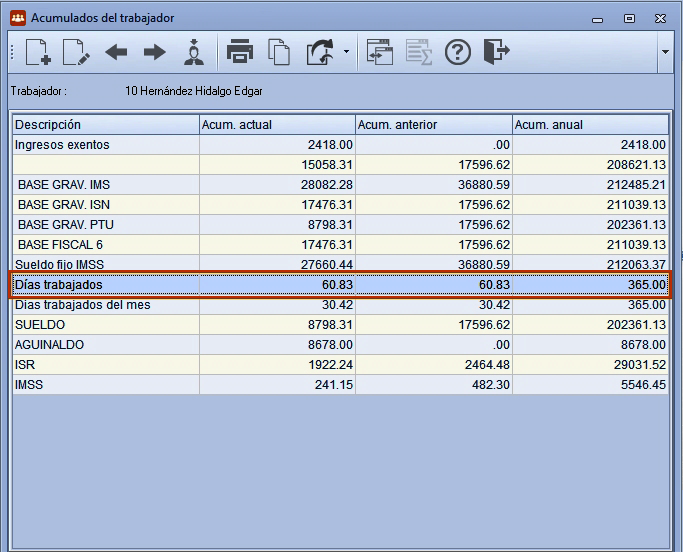The height and width of the screenshot is (555, 683).
Task: Select the BASE GRAV. PTU row
Action: click(341, 224)
